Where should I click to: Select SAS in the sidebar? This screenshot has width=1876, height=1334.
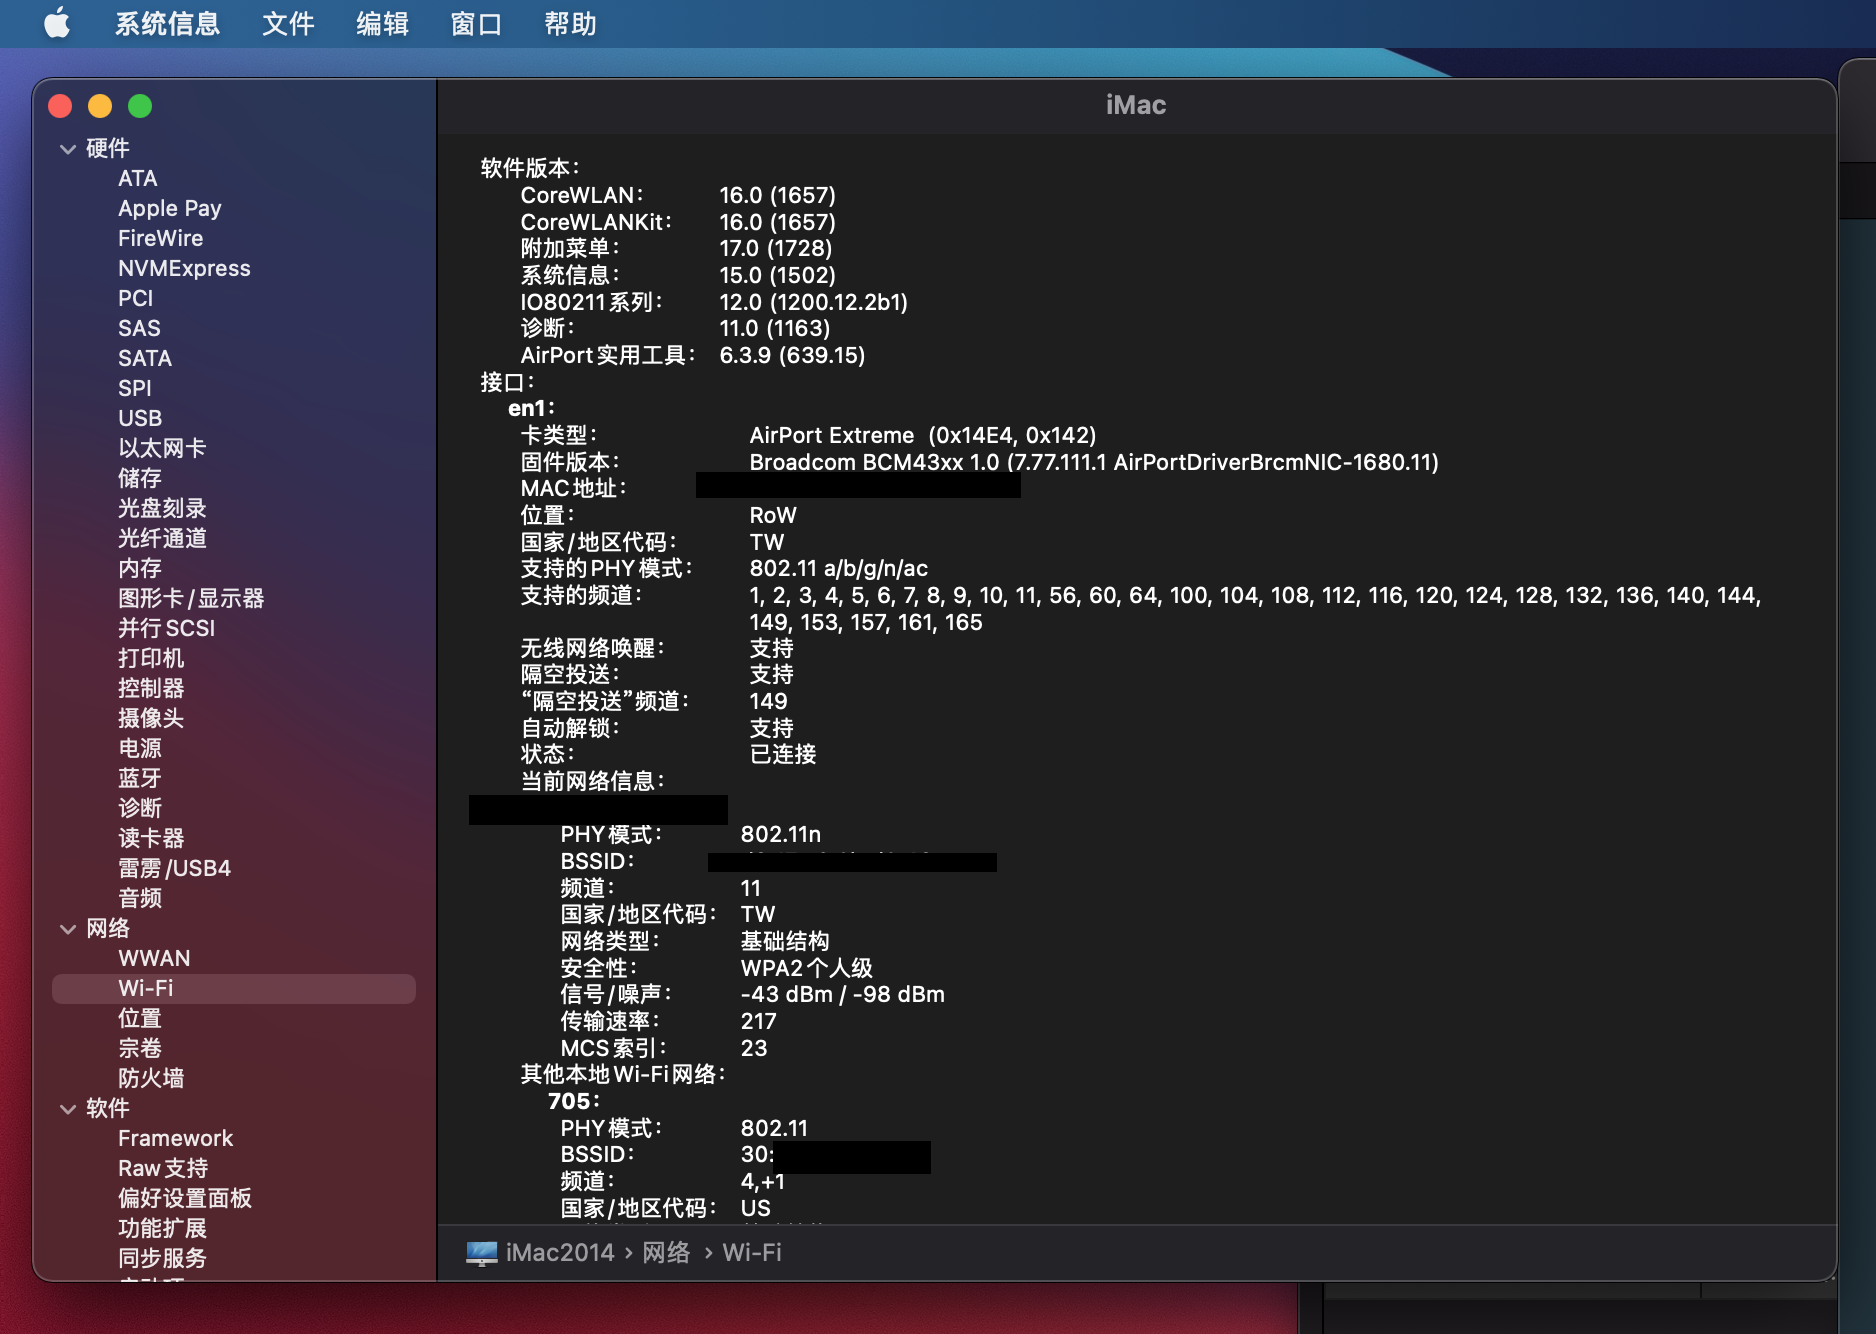(x=139, y=329)
